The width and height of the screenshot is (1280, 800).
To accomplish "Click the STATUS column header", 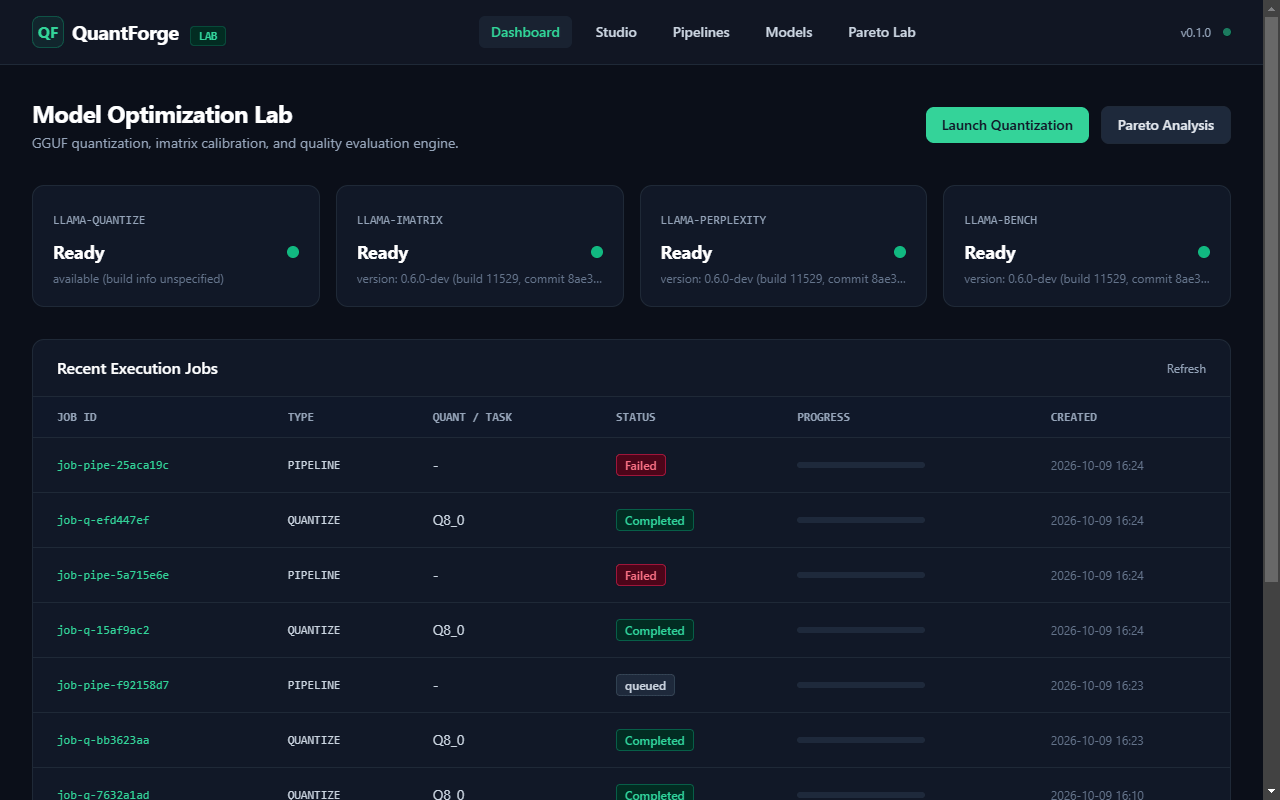I will pyautogui.click(x=636, y=417).
